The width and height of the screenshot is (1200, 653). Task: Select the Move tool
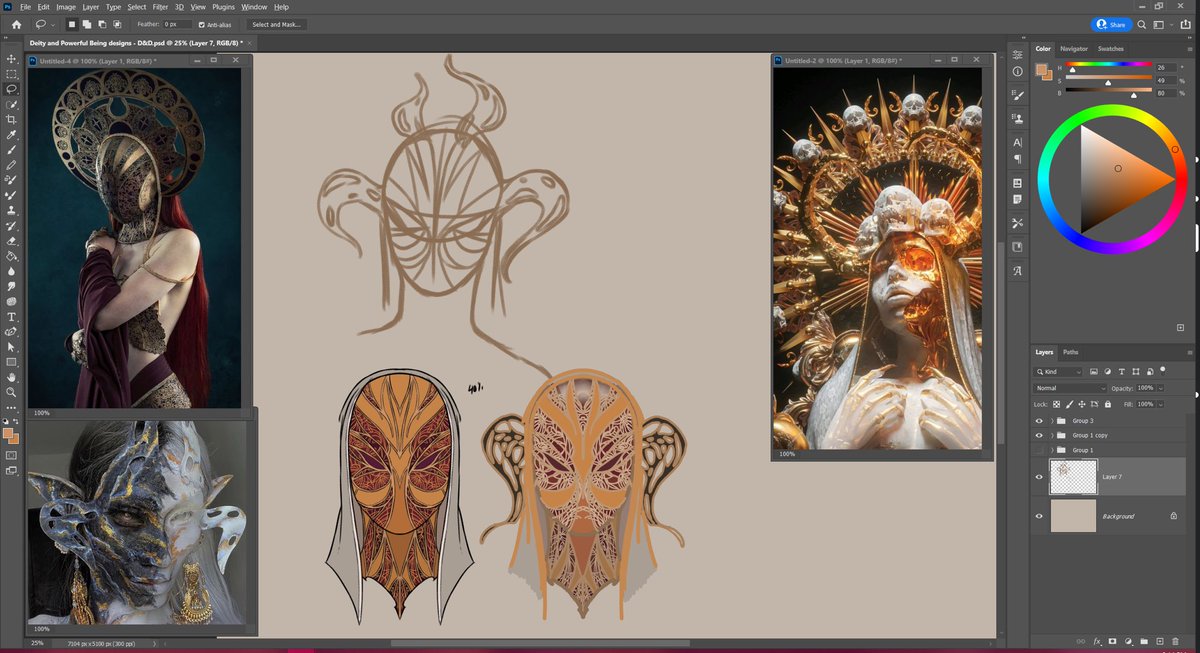tap(11, 59)
